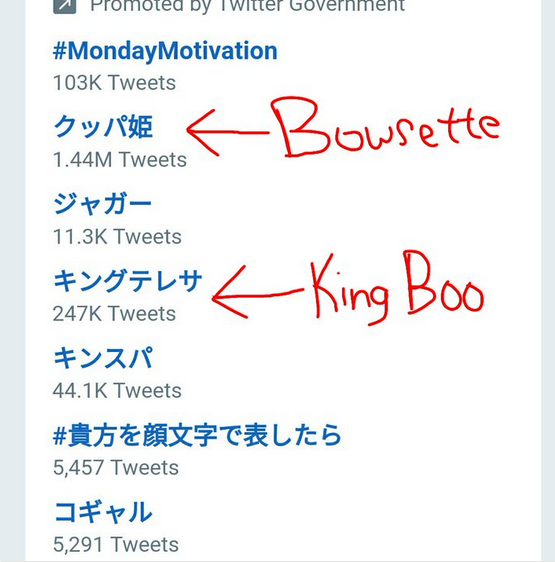
Task: Click the 11.3K Tweets count
Action: point(117,237)
